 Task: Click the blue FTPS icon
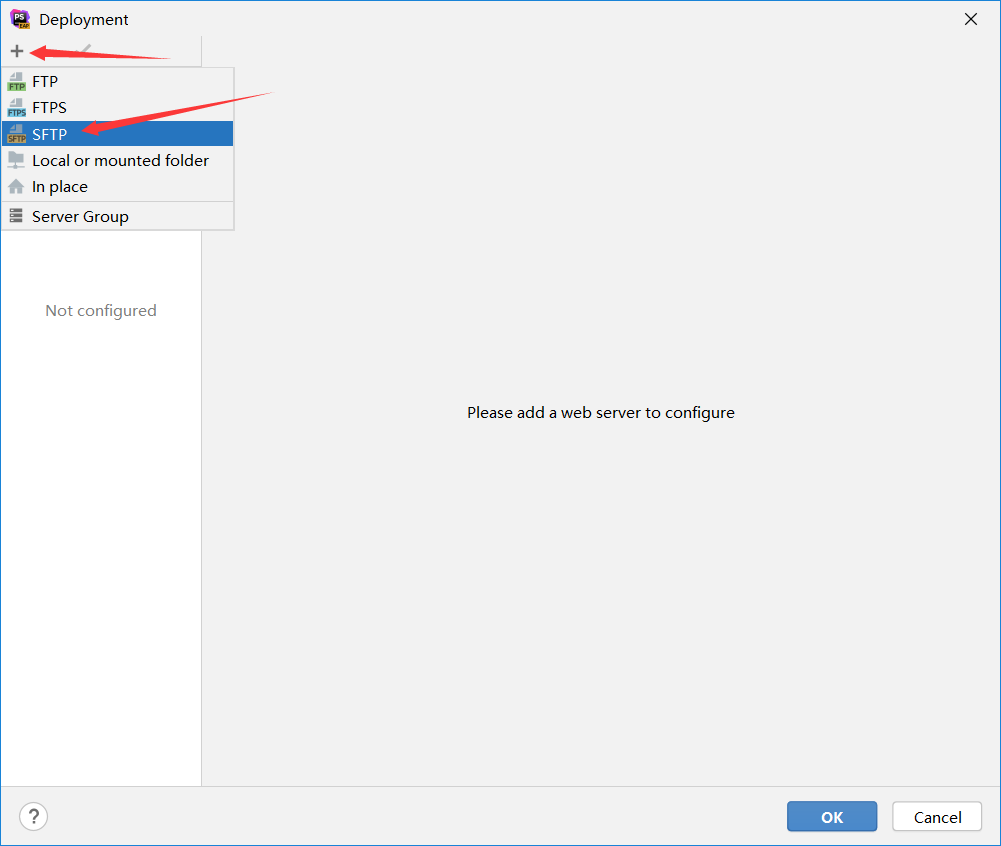[17, 108]
